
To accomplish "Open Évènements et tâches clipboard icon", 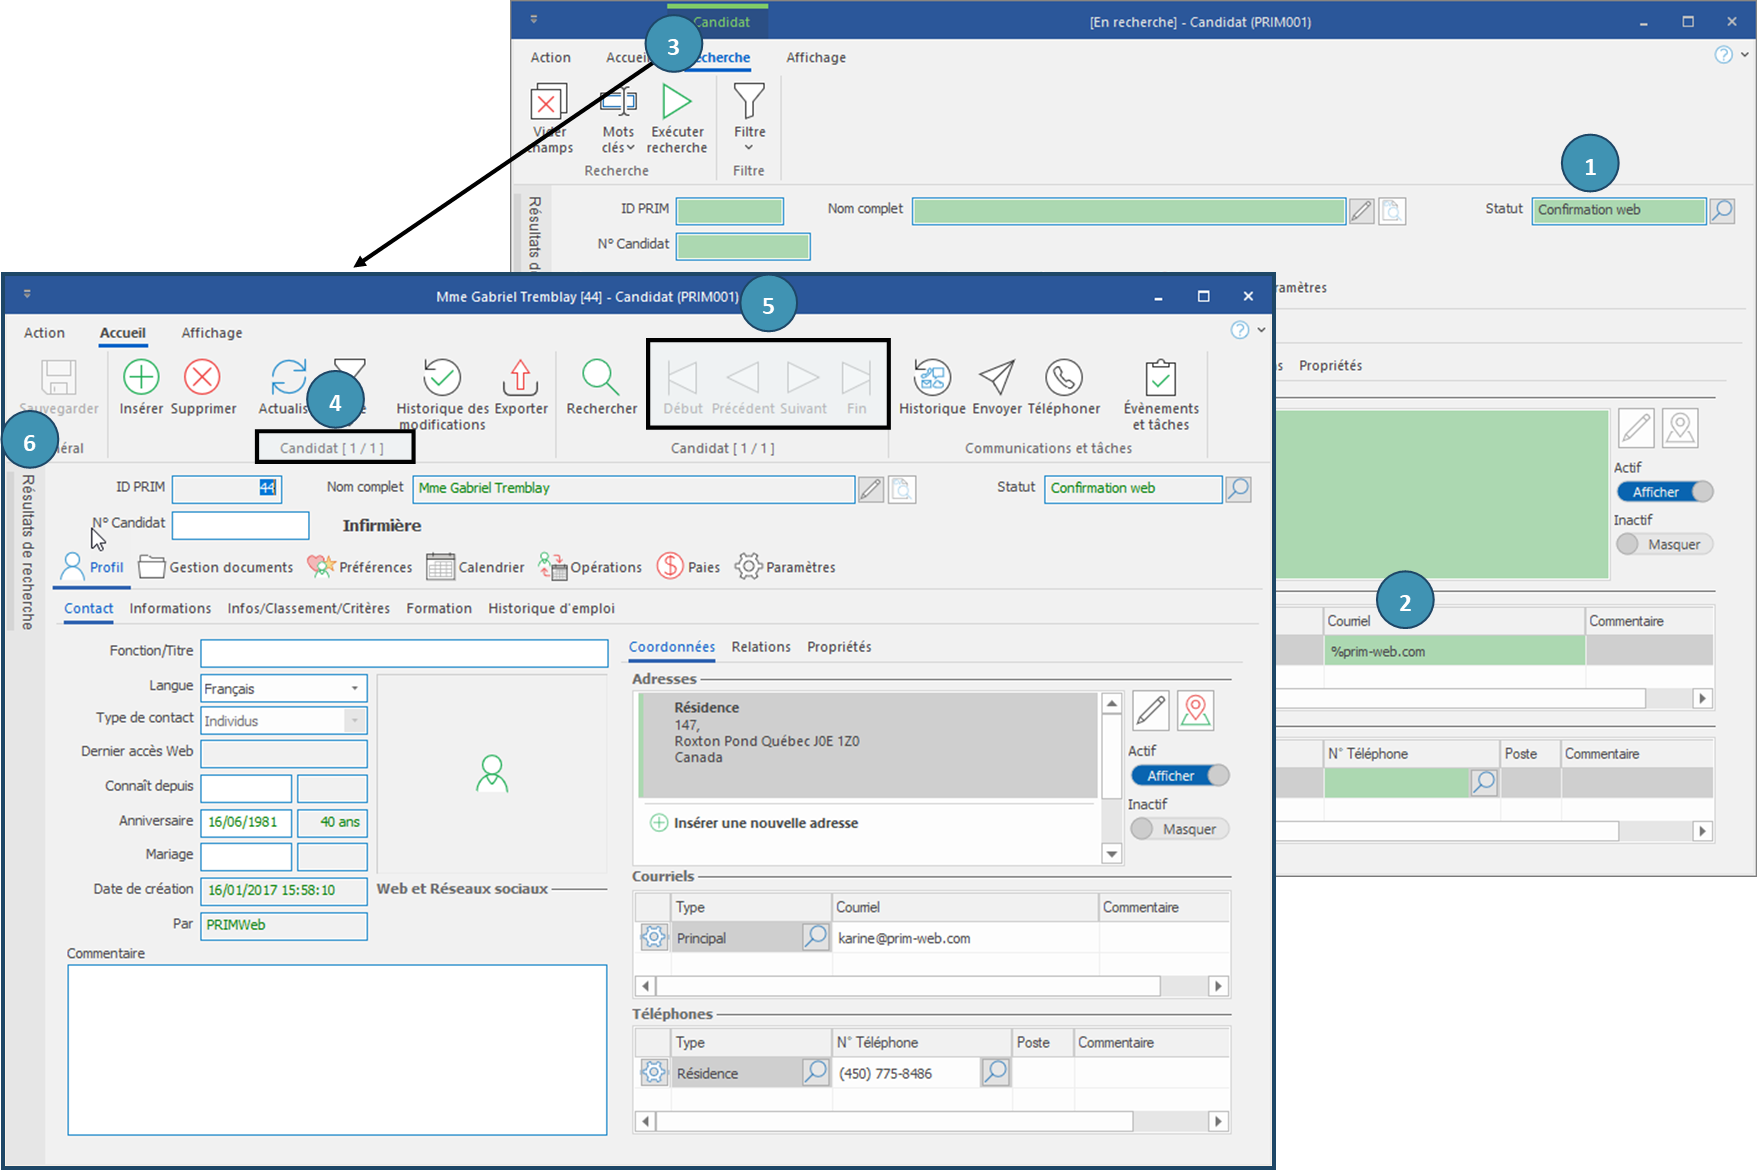I will point(1160,378).
